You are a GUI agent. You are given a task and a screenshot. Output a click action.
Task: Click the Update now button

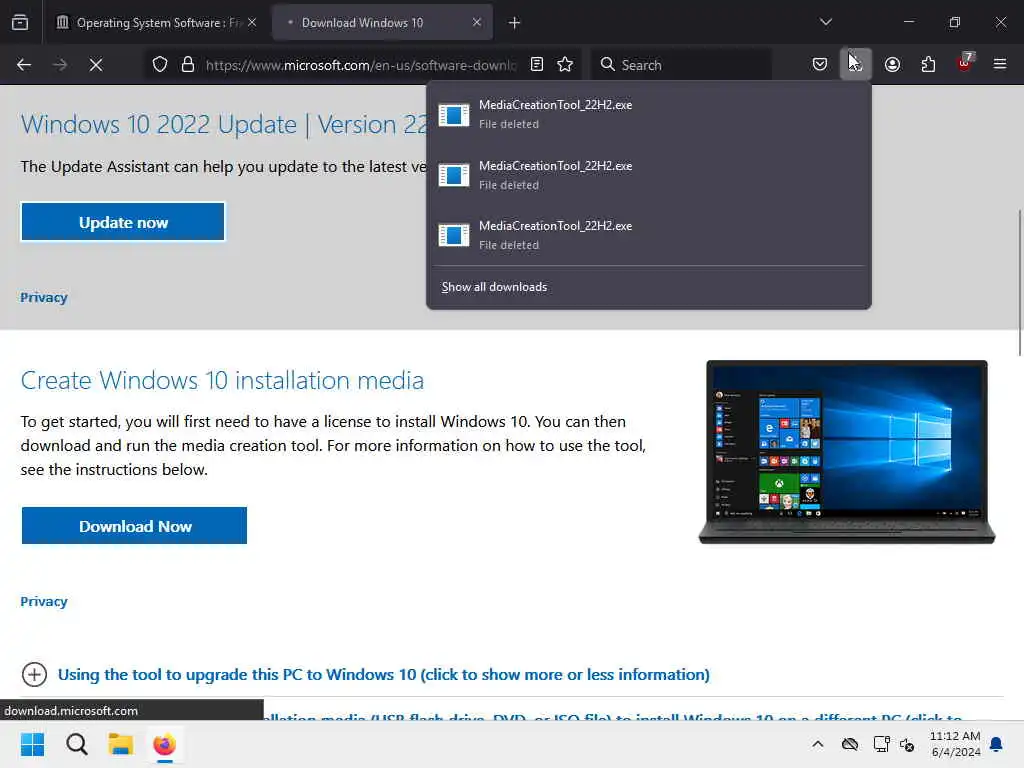123,222
